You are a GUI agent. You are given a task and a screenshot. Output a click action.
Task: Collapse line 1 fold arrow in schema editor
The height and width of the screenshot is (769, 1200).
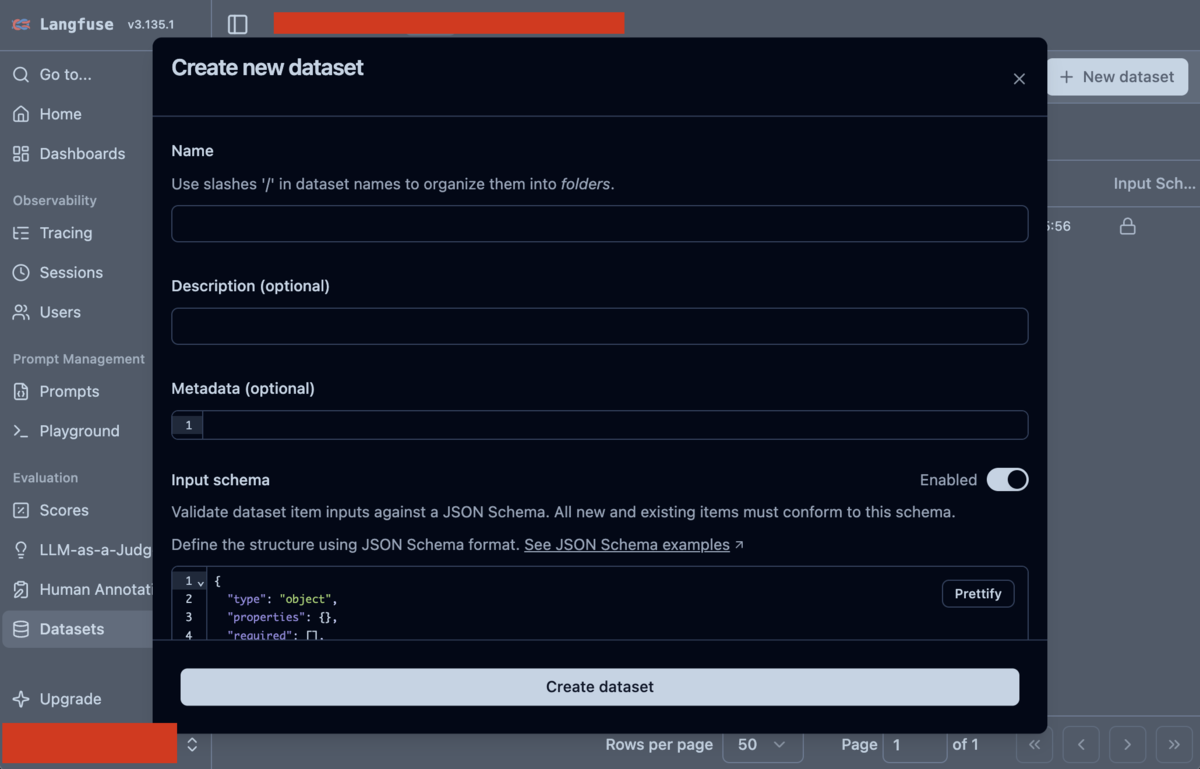pos(201,582)
